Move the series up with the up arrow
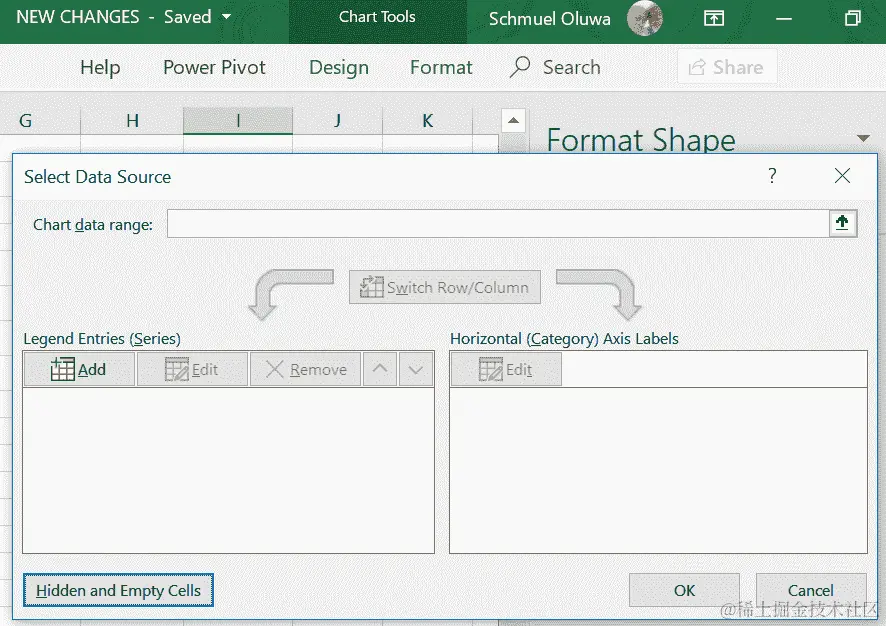 [x=380, y=369]
